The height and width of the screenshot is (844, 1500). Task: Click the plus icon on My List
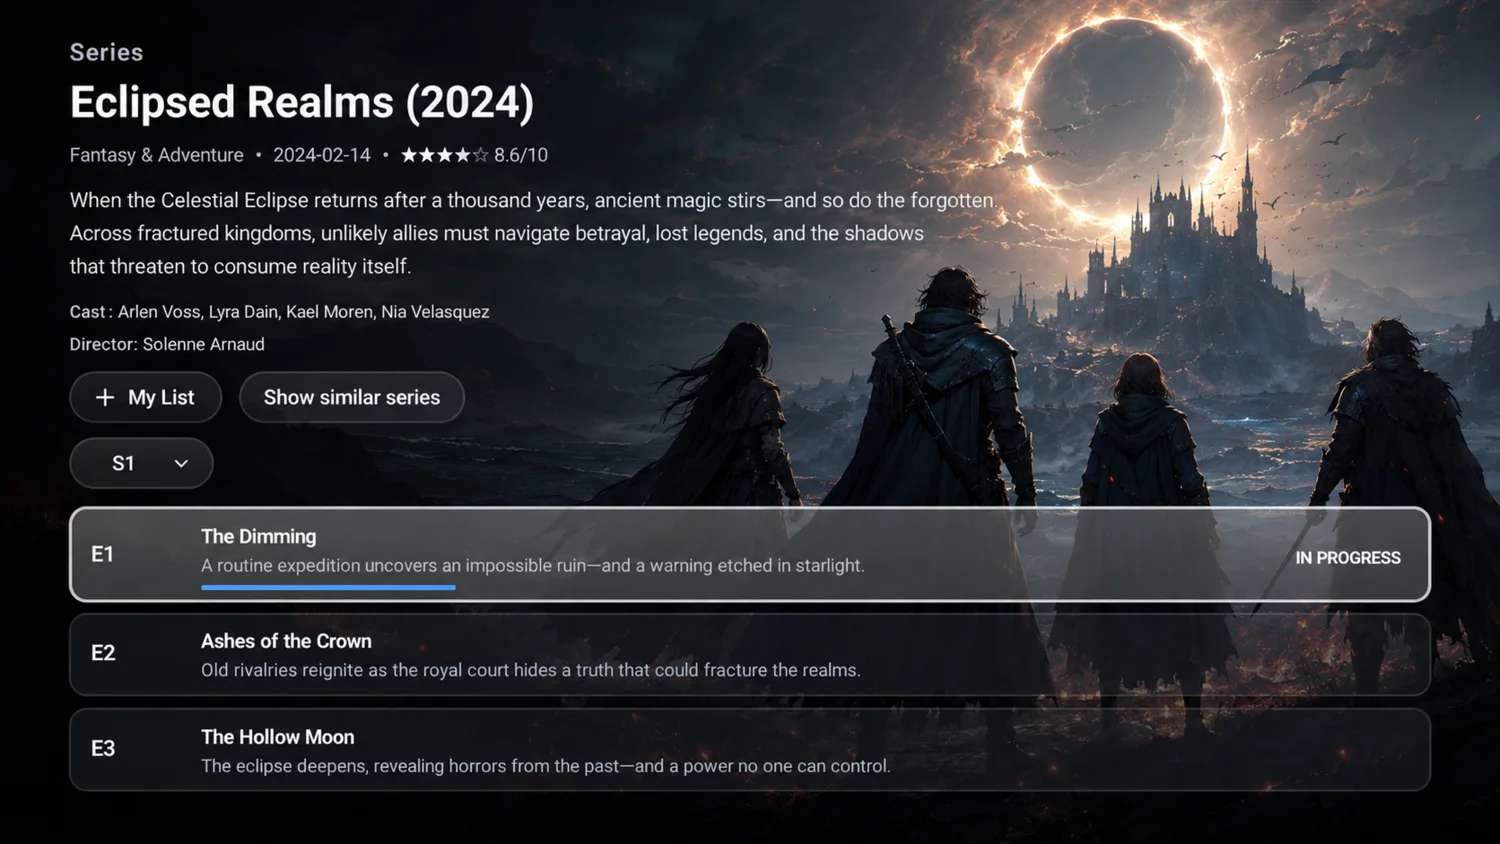(105, 397)
